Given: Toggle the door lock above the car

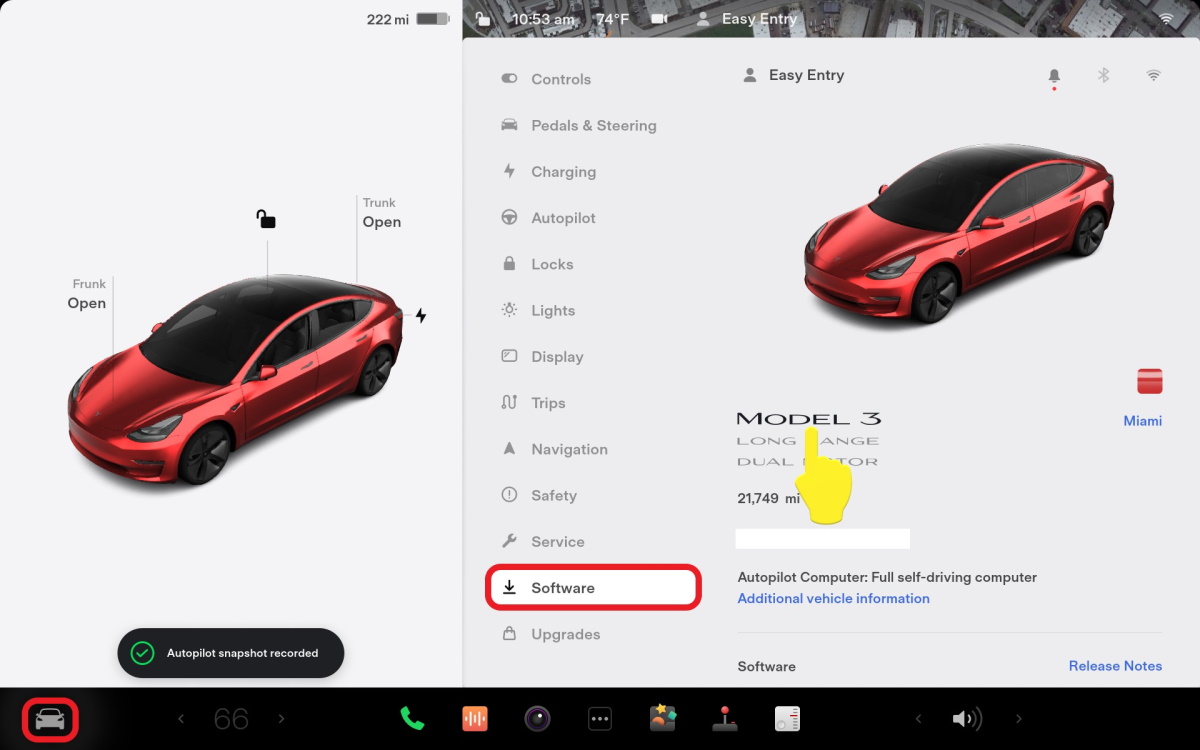Looking at the screenshot, I should [x=266, y=218].
